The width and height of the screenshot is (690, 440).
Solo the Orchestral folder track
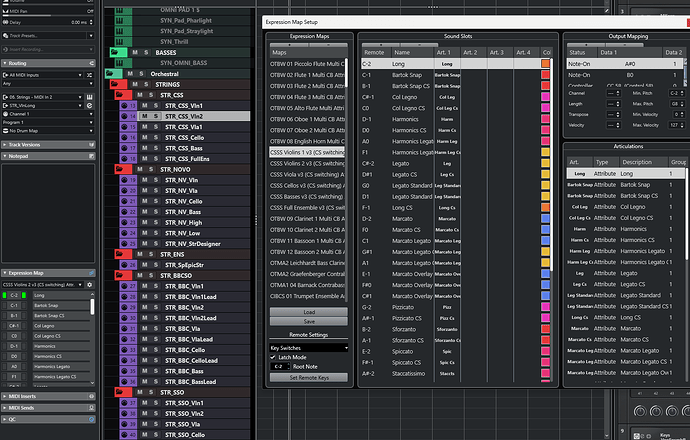pyautogui.click(x=141, y=74)
